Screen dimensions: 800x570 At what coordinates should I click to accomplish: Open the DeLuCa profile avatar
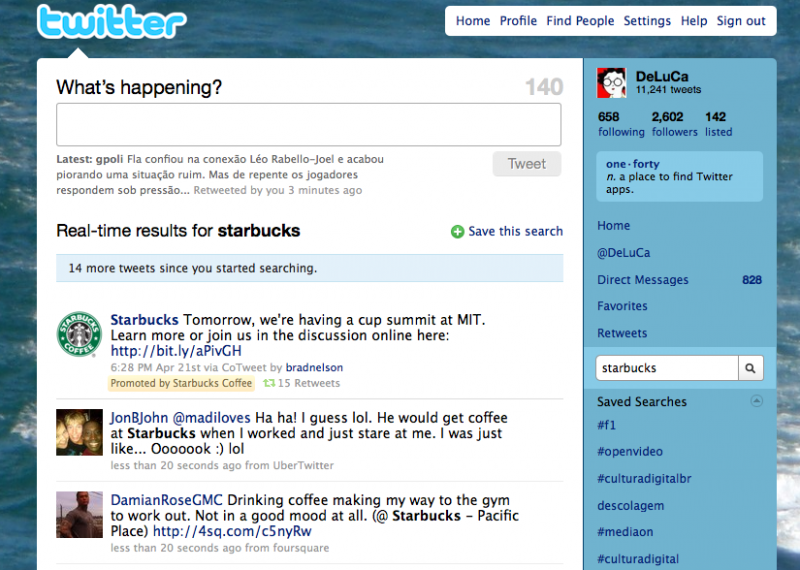[x=612, y=83]
